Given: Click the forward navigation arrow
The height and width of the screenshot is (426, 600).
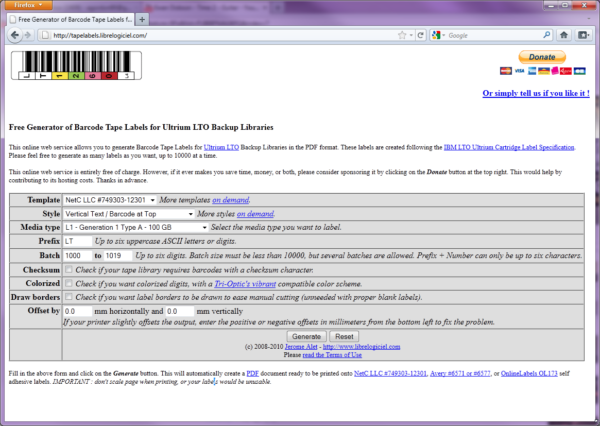Looking at the screenshot, I should pyautogui.click(x=28, y=35).
